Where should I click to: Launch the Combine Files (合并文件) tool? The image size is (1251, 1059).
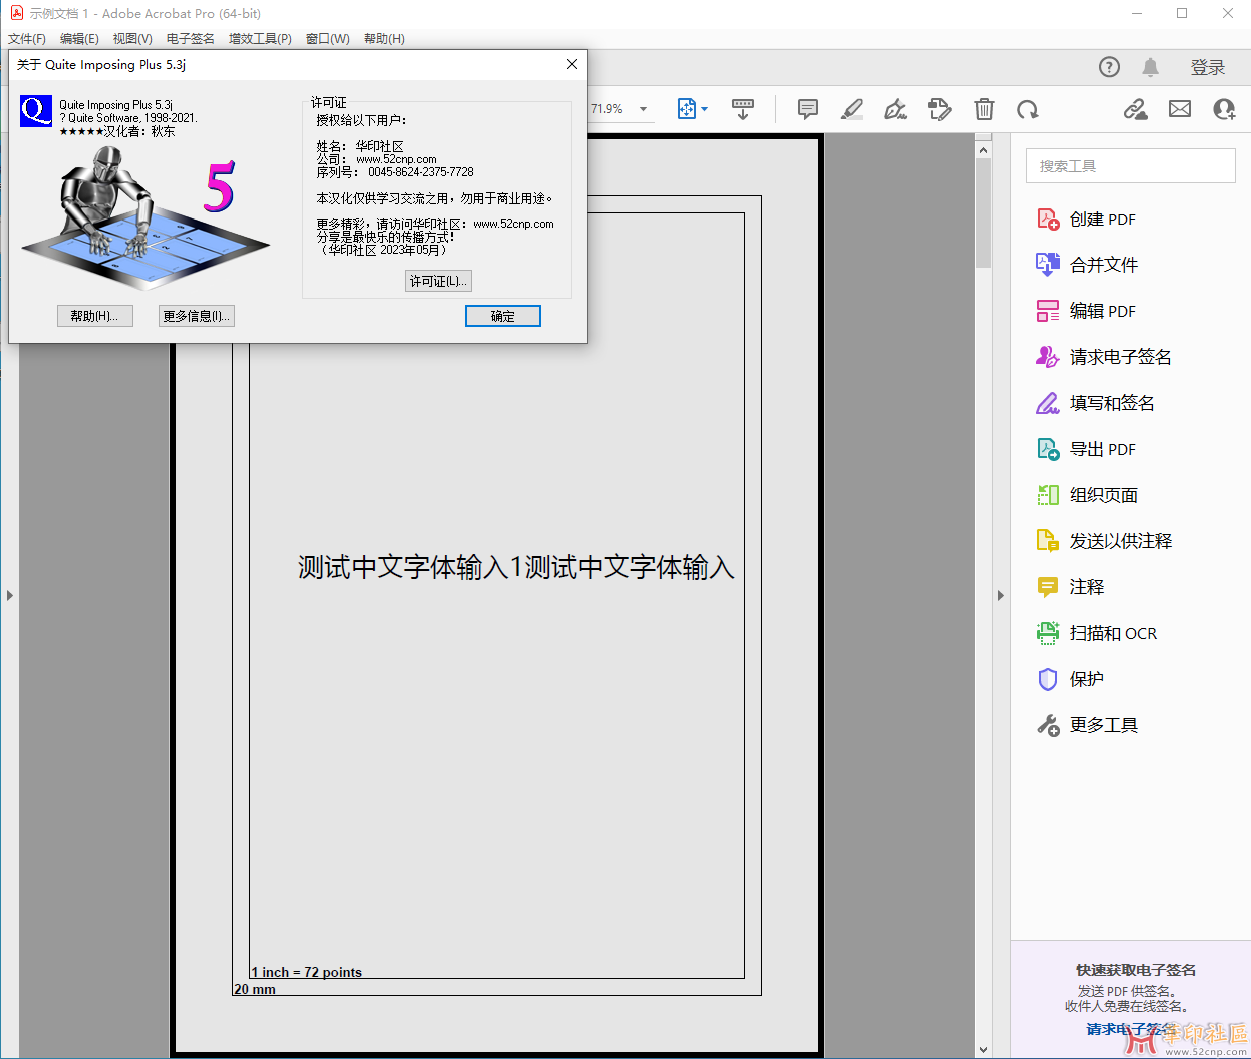click(1104, 265)
